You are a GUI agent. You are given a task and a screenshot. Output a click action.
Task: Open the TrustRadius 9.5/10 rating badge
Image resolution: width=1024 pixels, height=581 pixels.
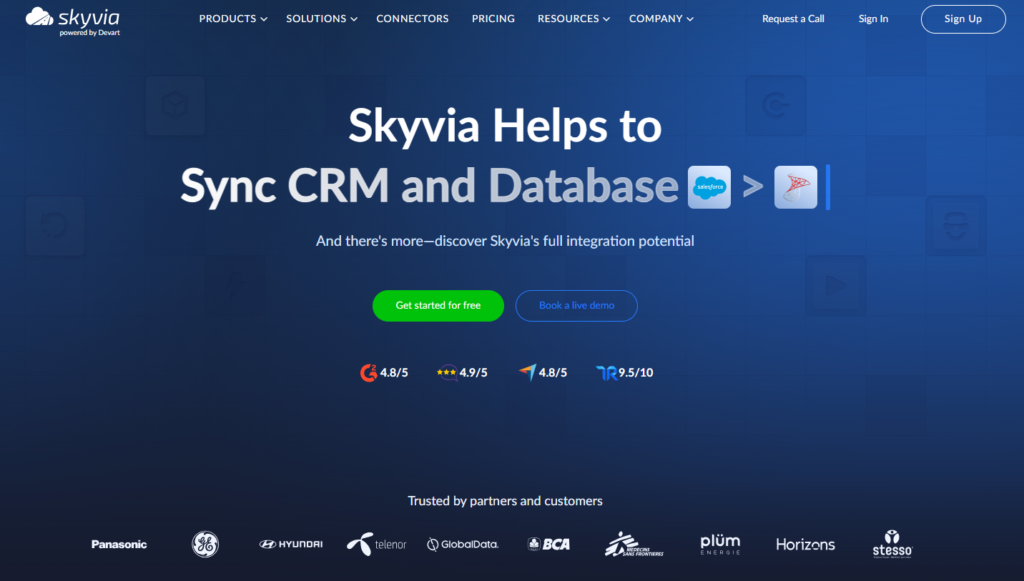pyautogui.click(x=625, y=371)
